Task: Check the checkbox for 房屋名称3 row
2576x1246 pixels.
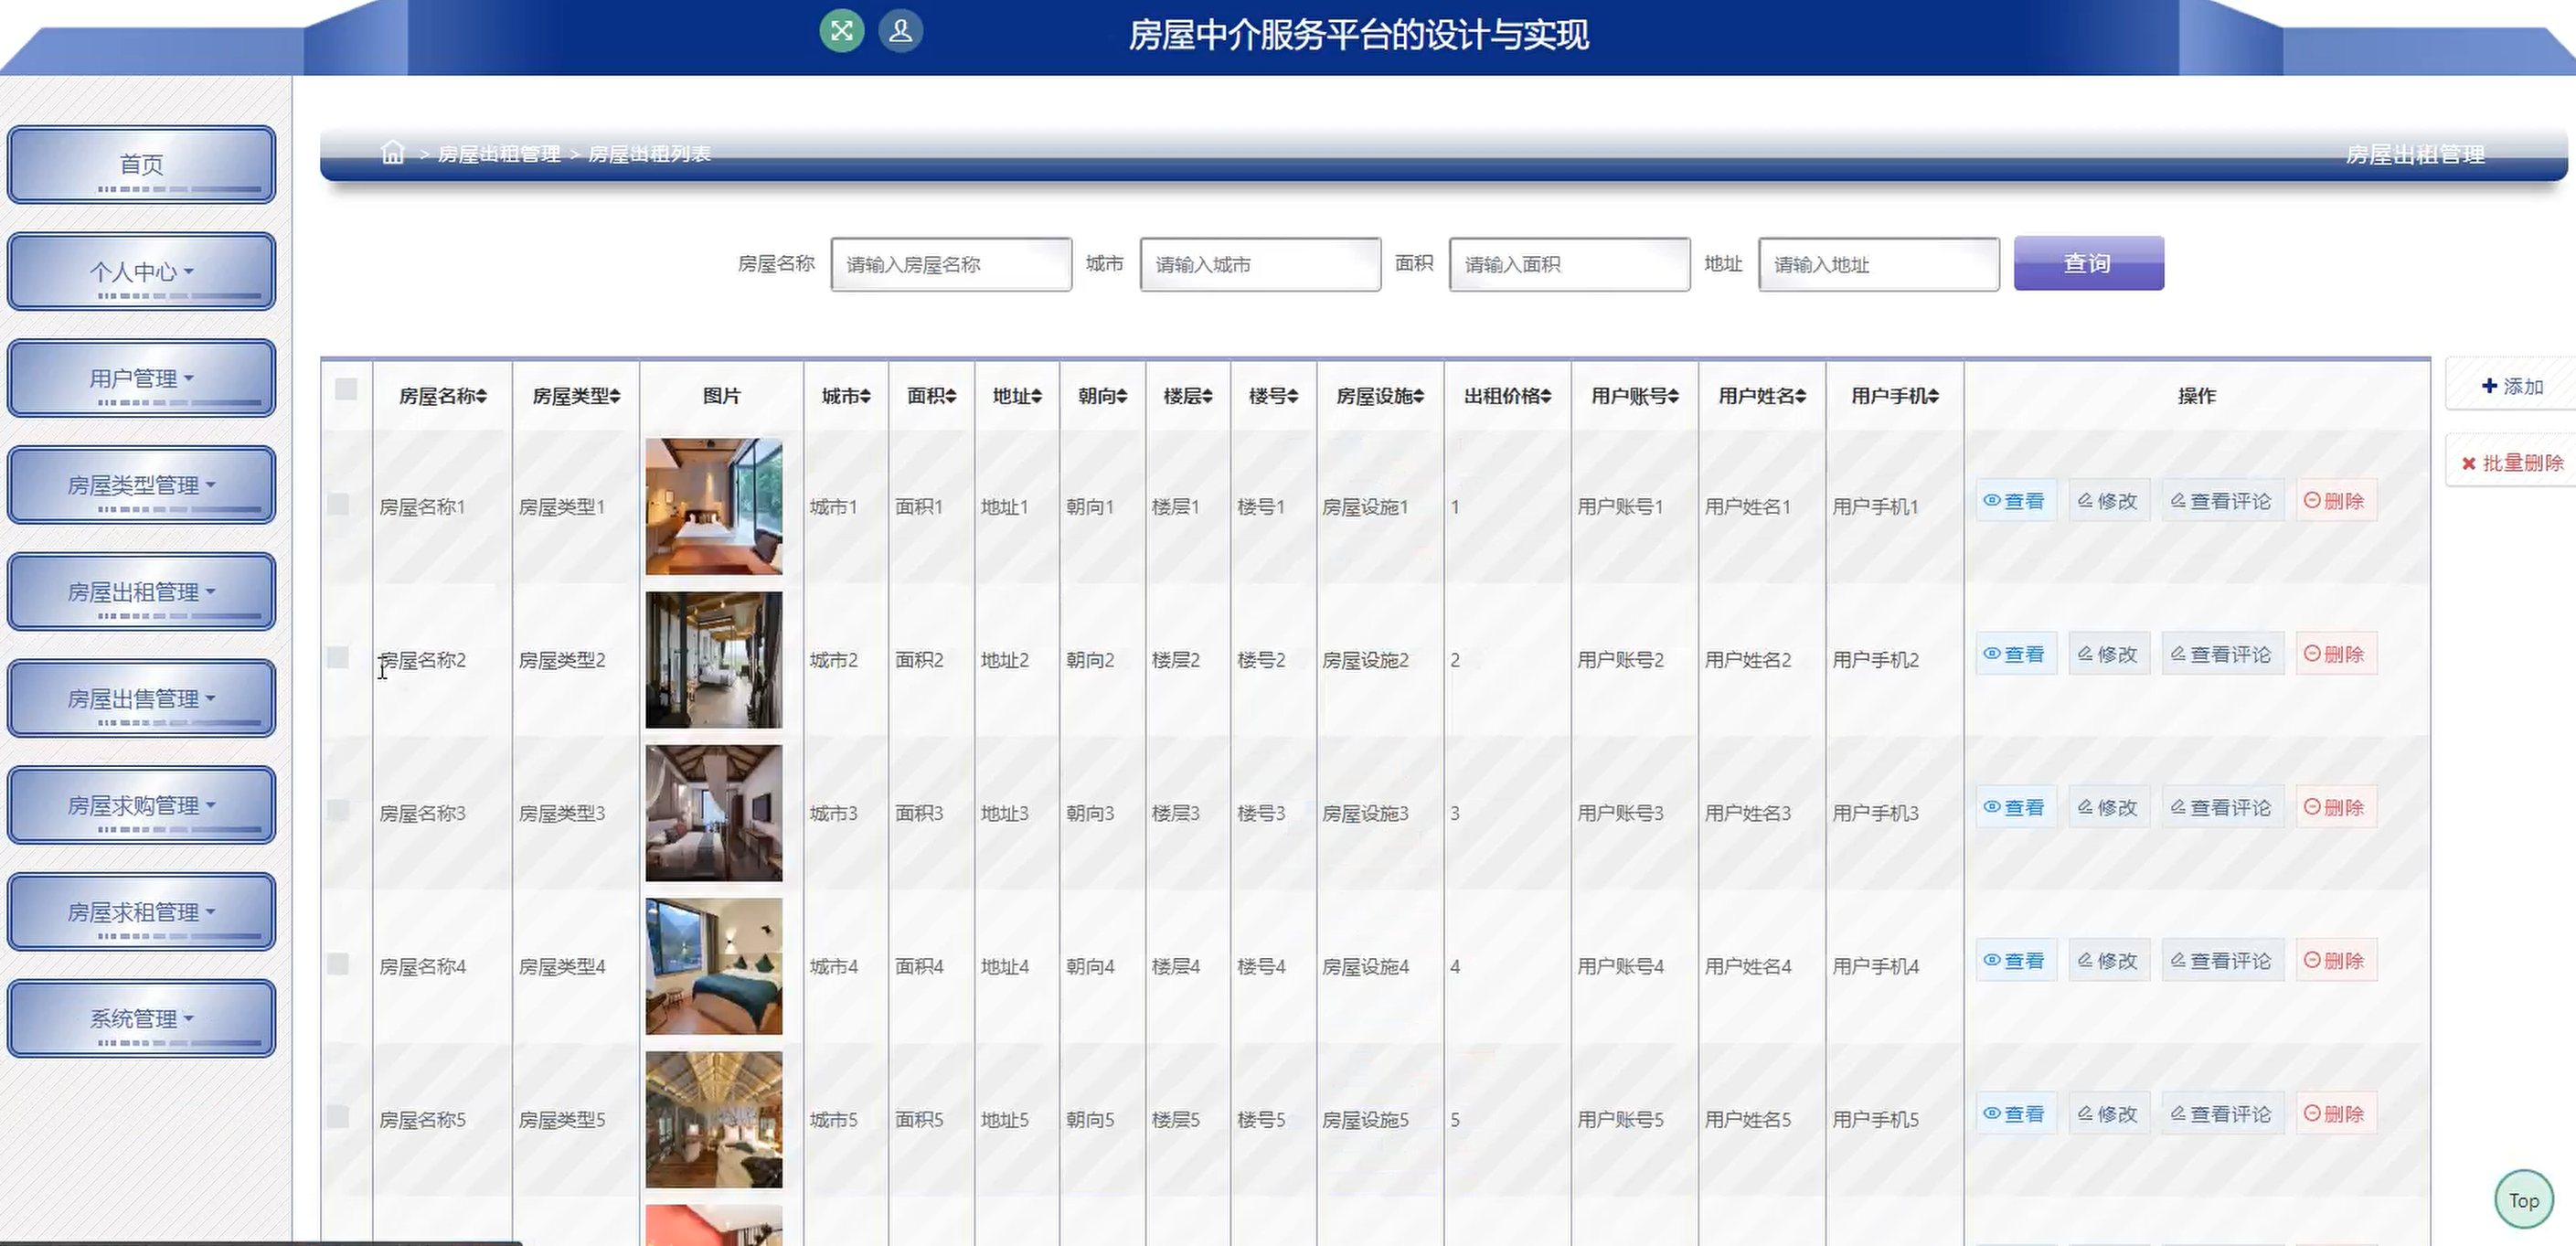Action: (338, 810)
